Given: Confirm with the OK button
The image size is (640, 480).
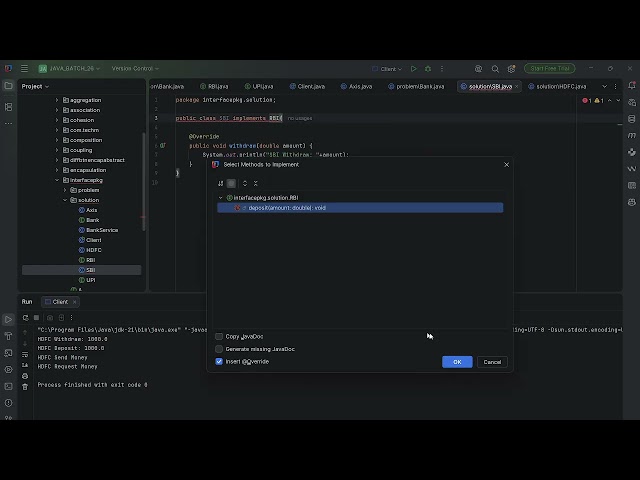Looking at the screenshot, I should tap(457, 362).
